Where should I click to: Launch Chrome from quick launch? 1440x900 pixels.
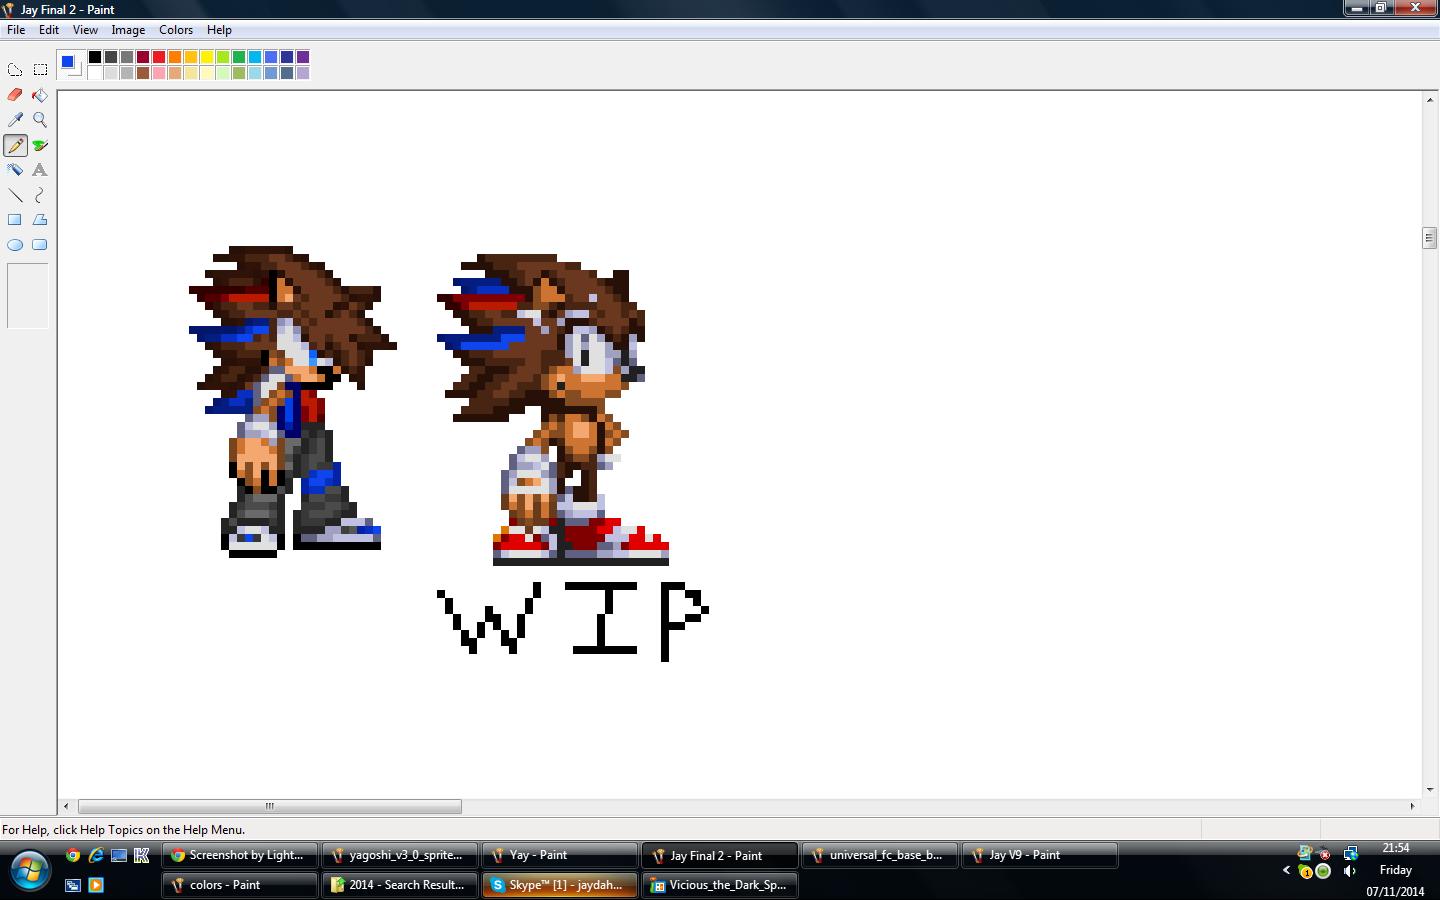[x=73, y=855]
